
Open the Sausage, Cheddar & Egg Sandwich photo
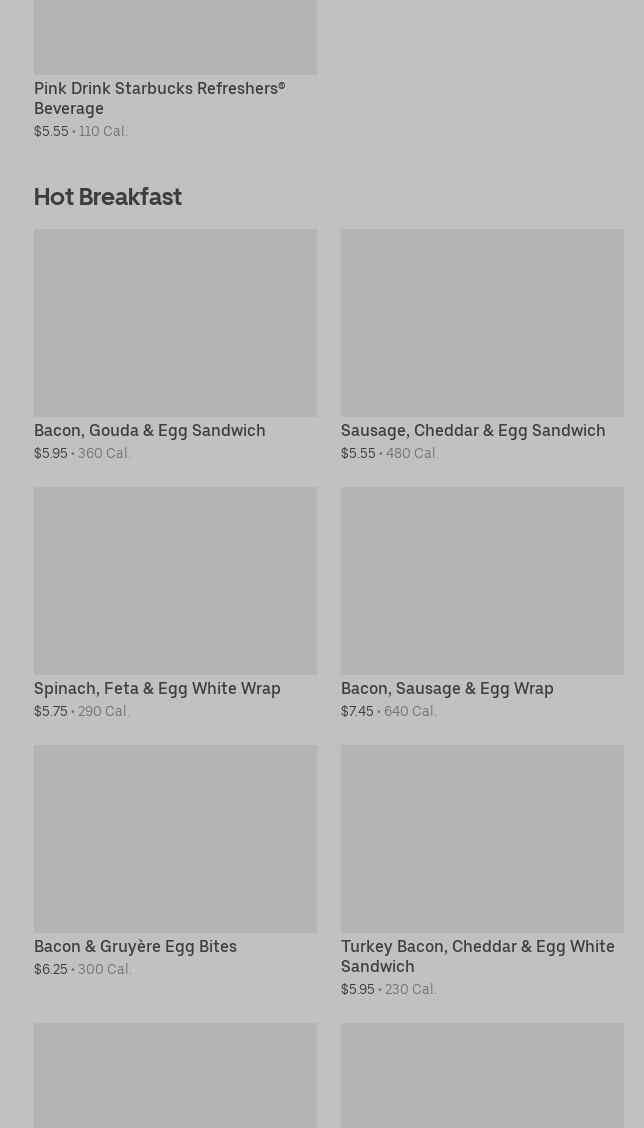coord(482,323)
